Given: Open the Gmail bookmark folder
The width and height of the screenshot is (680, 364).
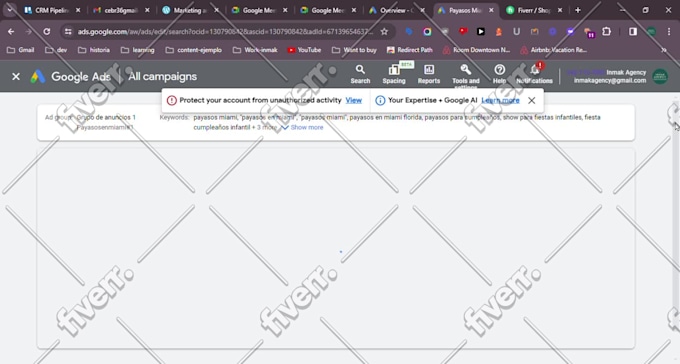Looking at the screenshot, I should click(21, 50).
